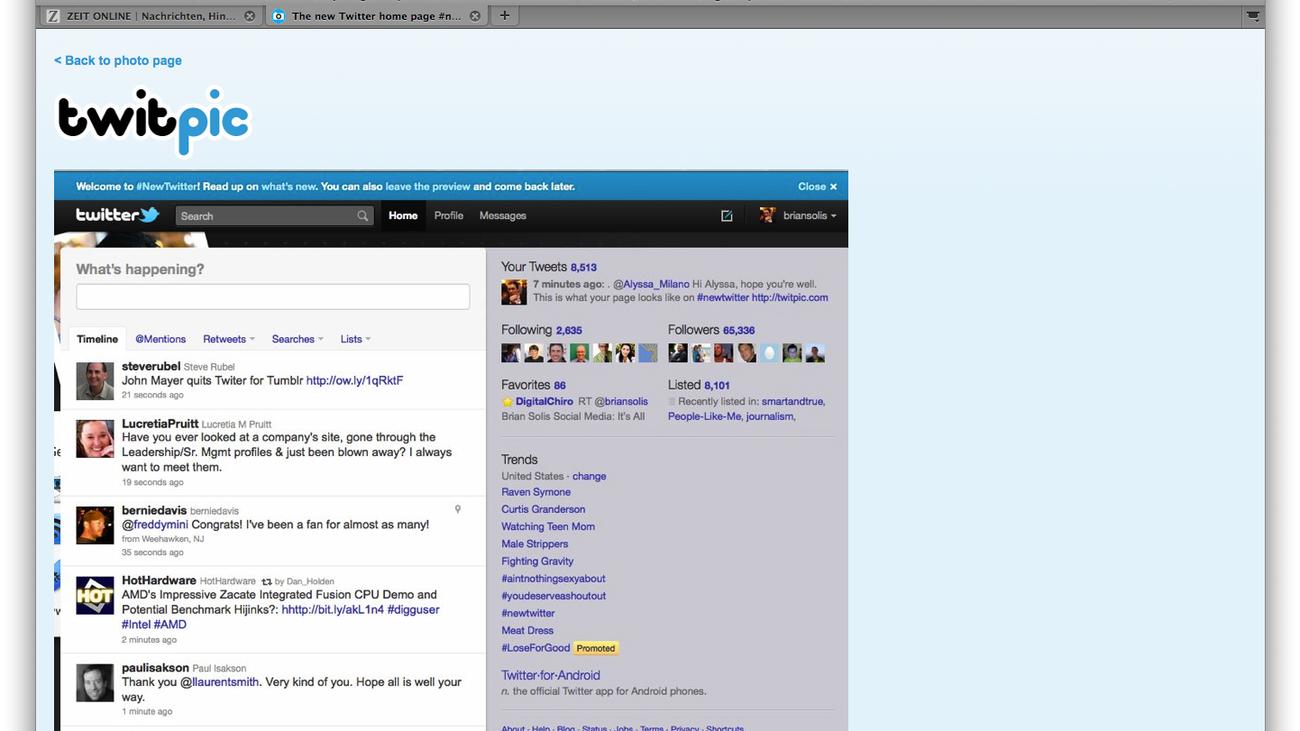Viewport: 1300px width, 731px height.
Task: Open the Lists dropdown tab
Action: coord(355,339)
